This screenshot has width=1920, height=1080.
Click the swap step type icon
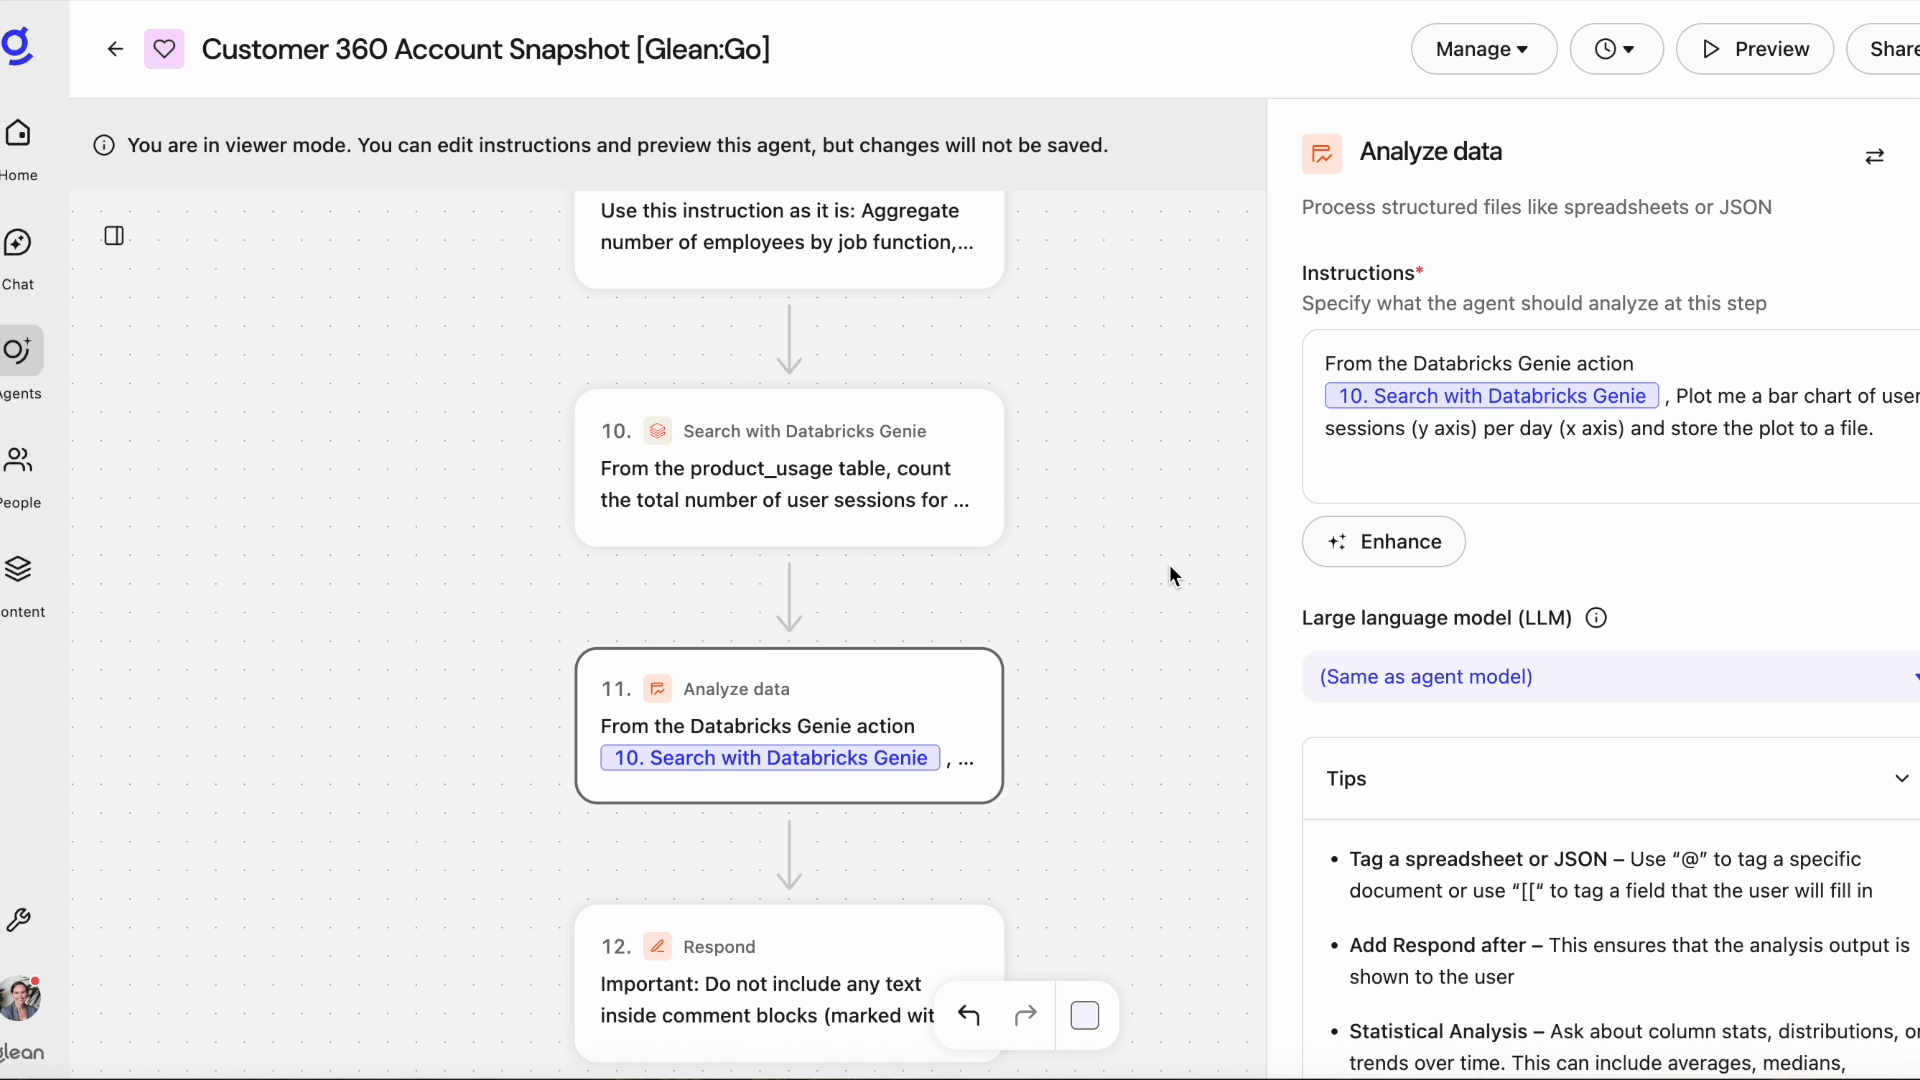pos(1874,156)
